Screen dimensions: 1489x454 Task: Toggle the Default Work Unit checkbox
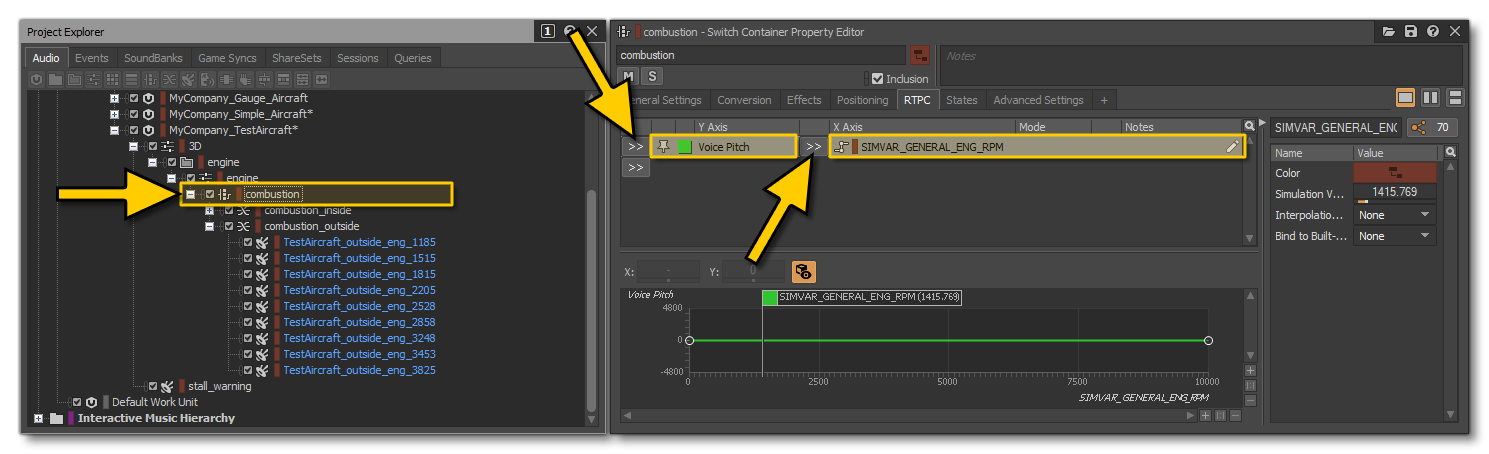(77, 402)
